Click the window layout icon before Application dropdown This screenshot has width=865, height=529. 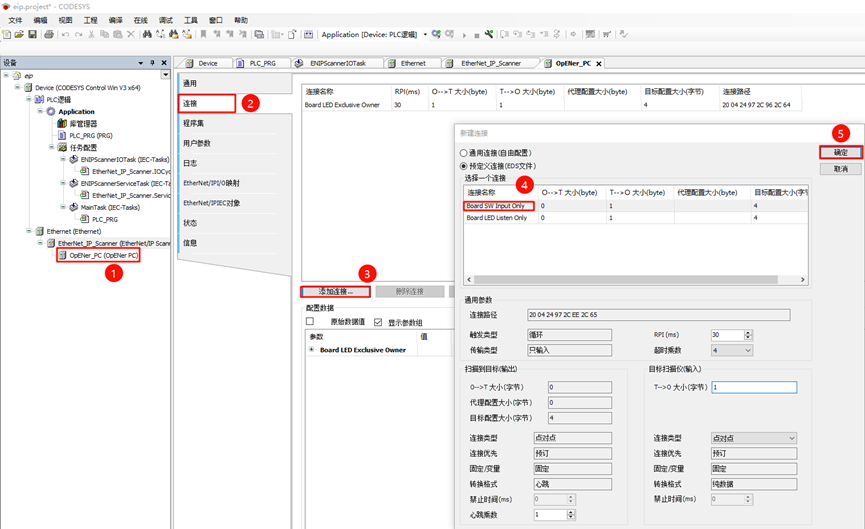[308, 34]
